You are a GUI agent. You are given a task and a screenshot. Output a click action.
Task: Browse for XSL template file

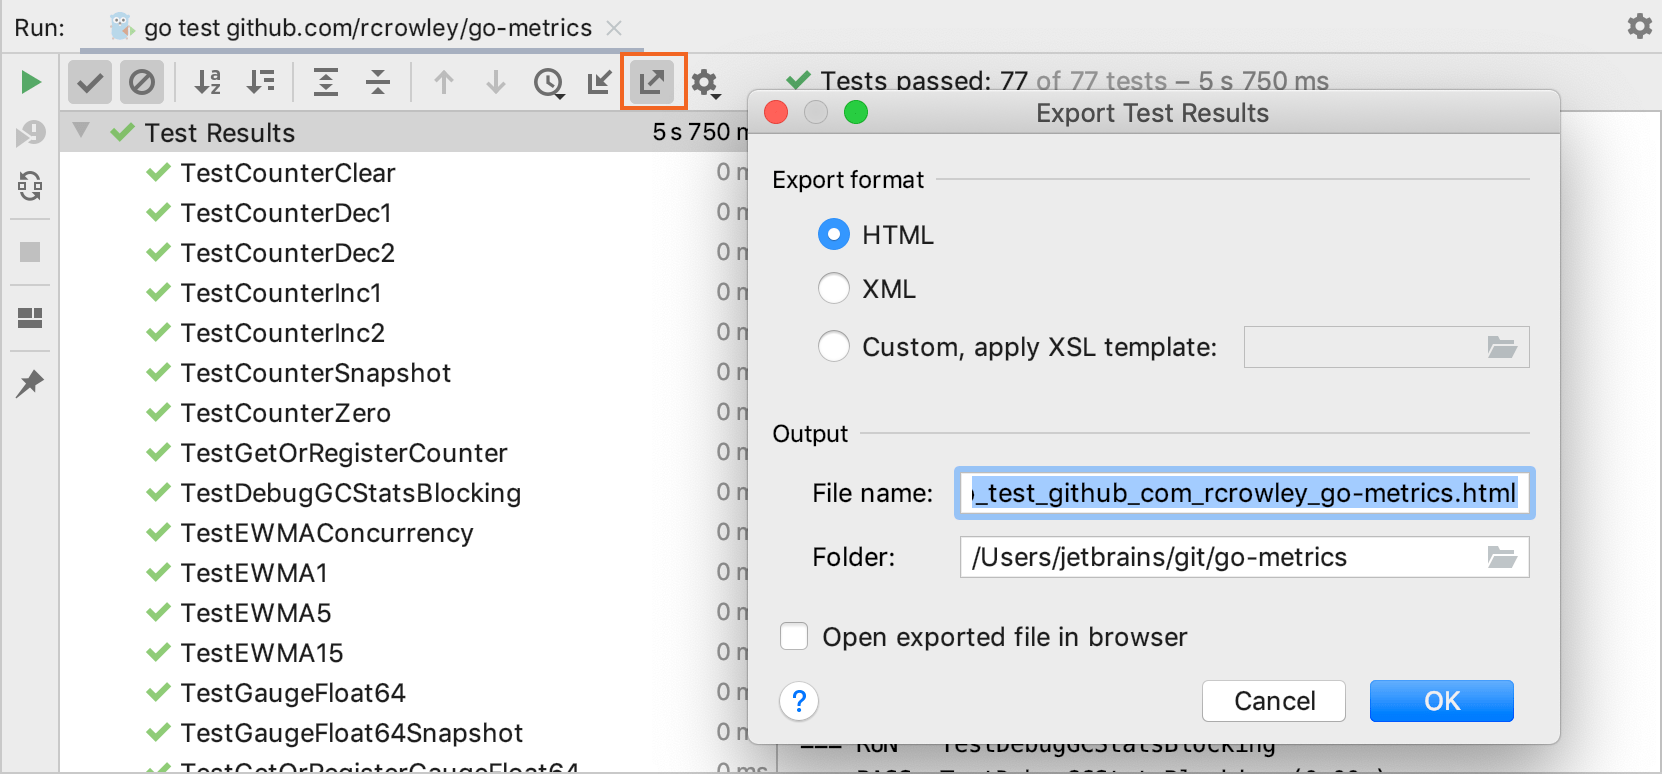pos(1502,347)
